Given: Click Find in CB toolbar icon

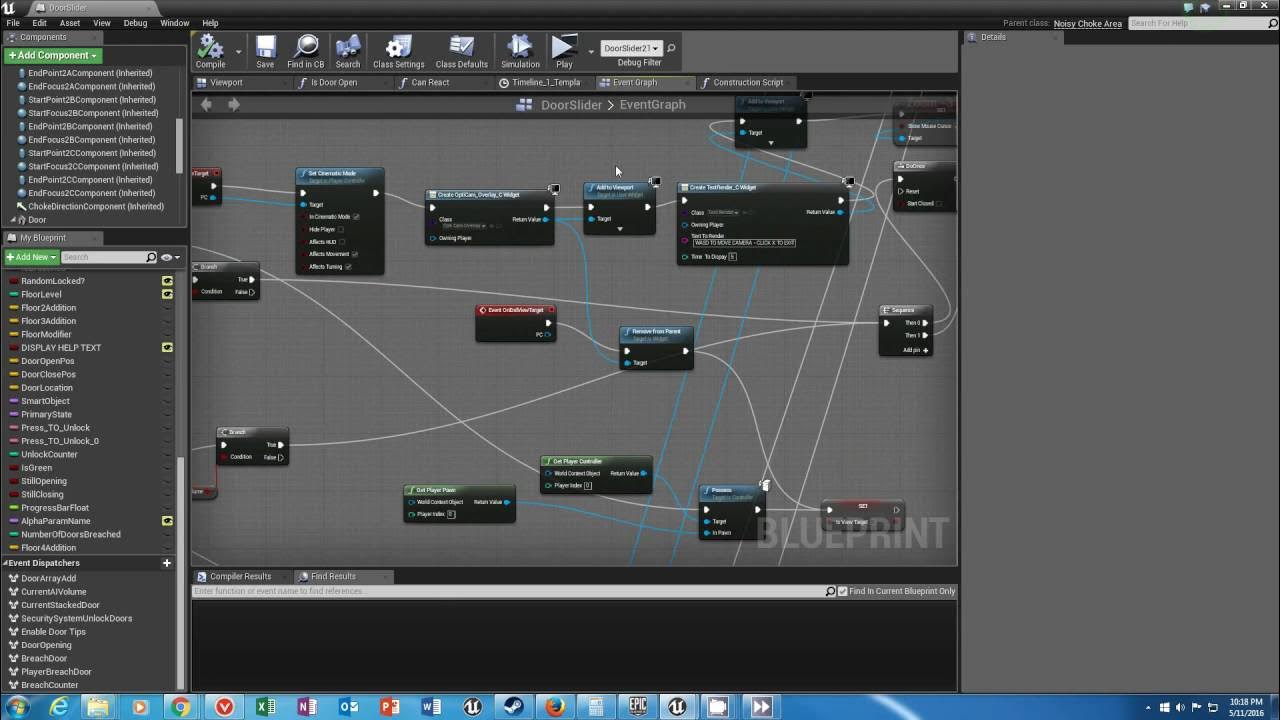Looking at the screenshot, I should [306, 52].
